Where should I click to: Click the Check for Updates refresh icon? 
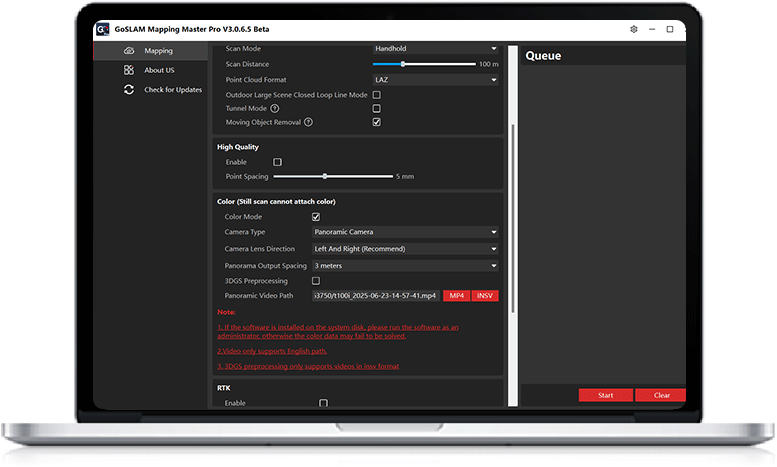coord(129,90)
